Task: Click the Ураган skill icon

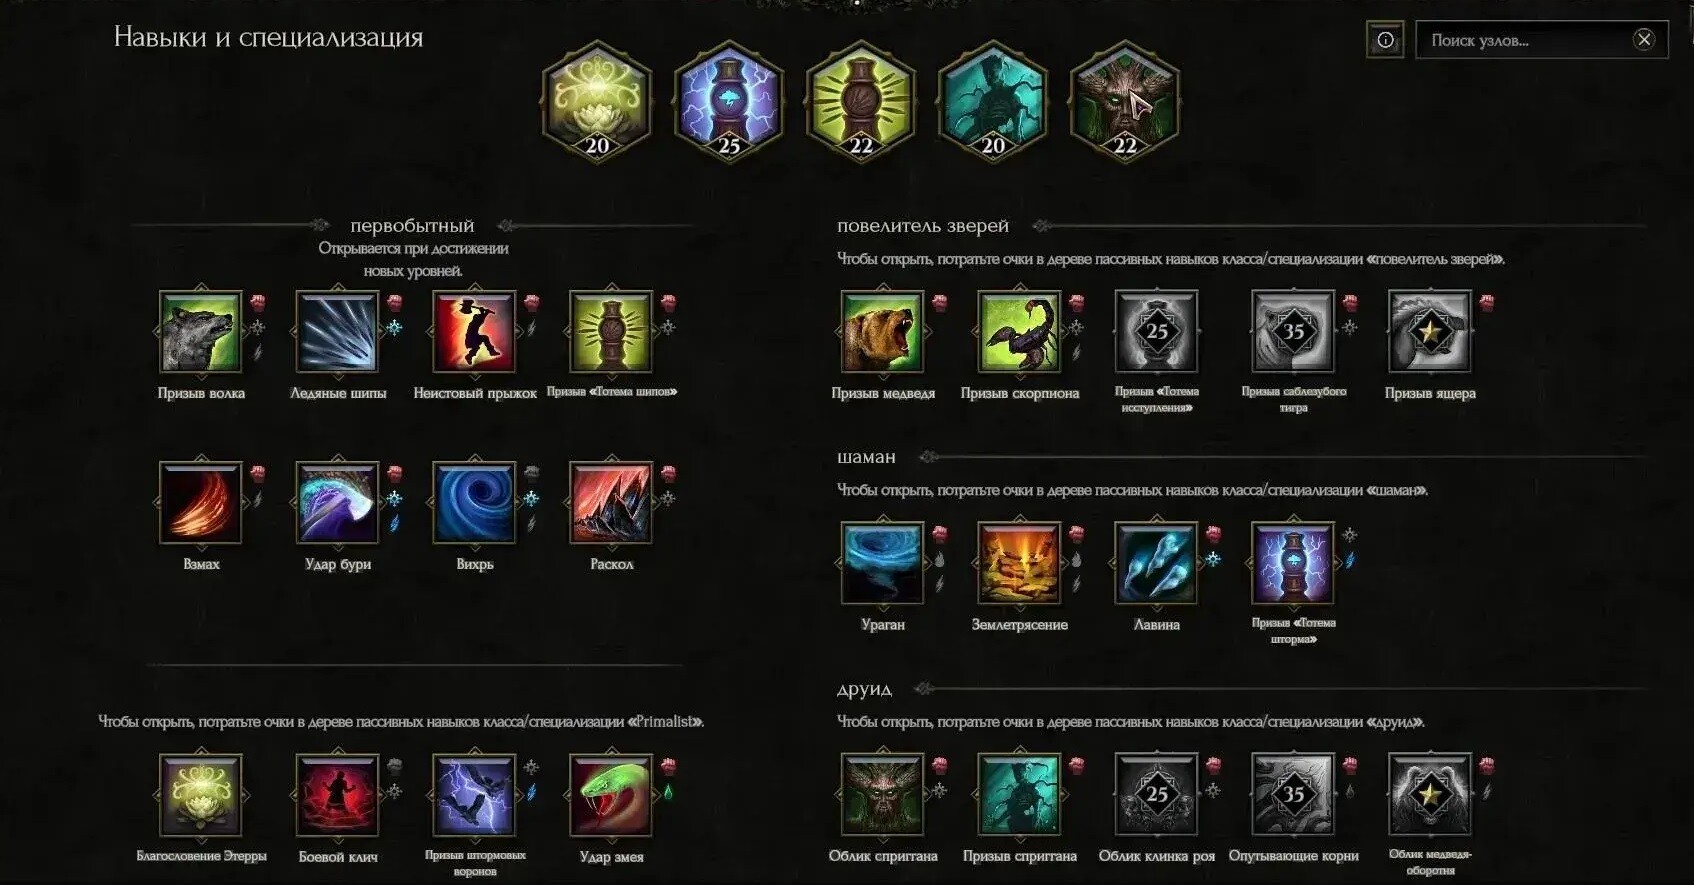Action: (x=883, y=563)
